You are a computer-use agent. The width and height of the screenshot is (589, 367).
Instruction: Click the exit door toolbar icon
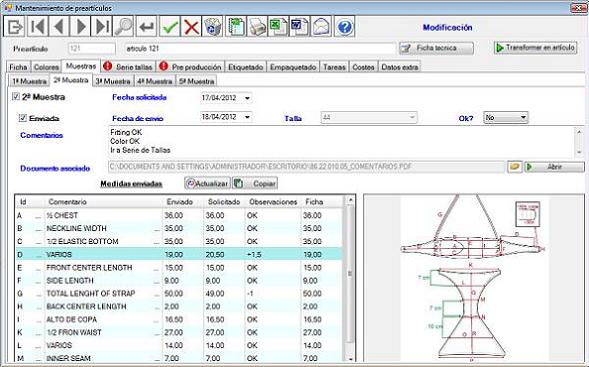[x=14, y=26]
